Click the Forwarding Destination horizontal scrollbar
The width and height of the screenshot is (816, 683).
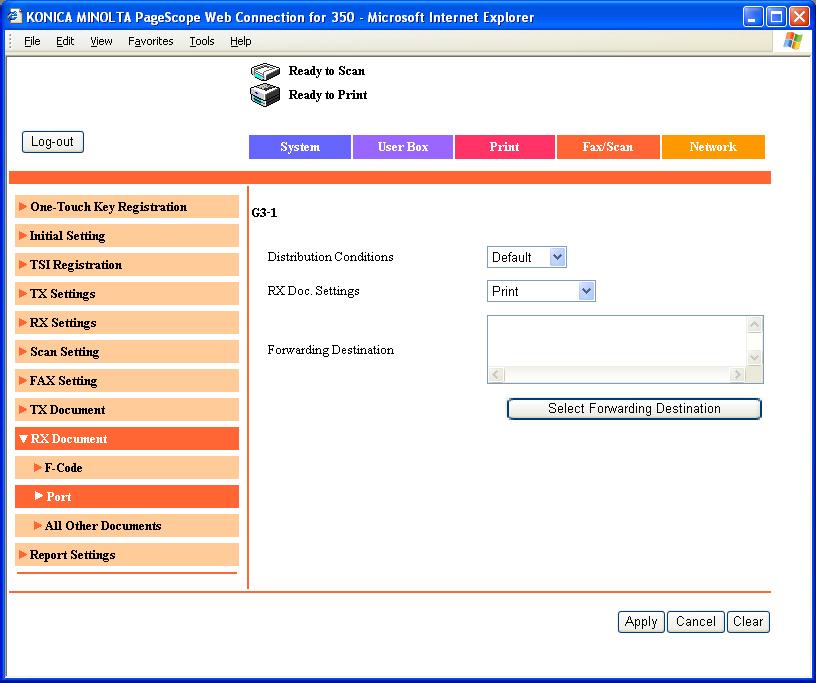tap(616, 375)
